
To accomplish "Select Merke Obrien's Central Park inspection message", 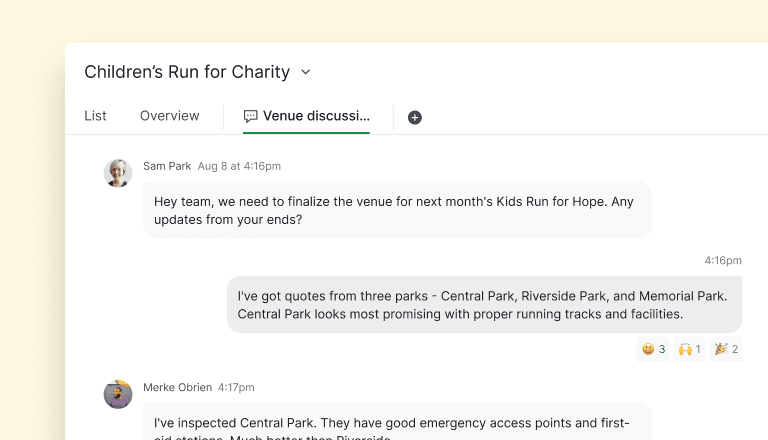I will click(397, 424).
